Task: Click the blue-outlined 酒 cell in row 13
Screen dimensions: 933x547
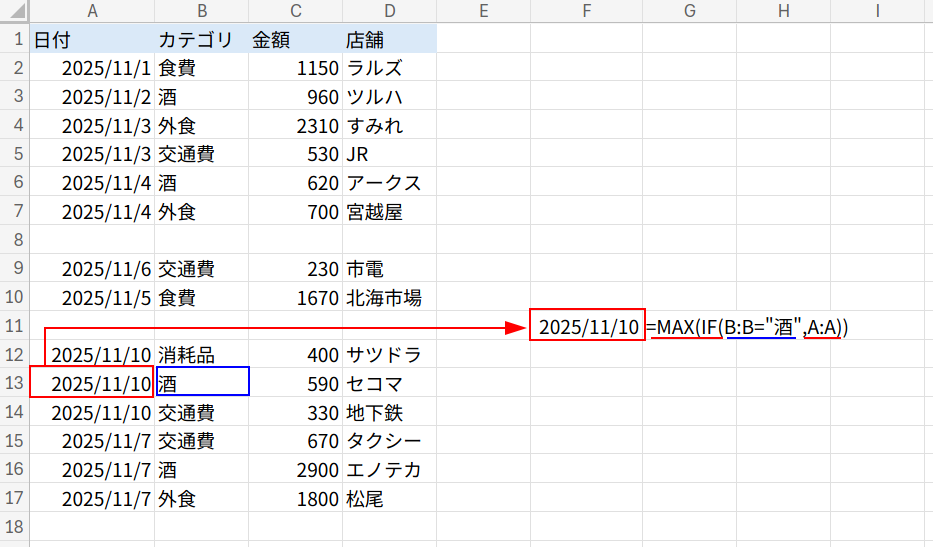Action: 203,383
